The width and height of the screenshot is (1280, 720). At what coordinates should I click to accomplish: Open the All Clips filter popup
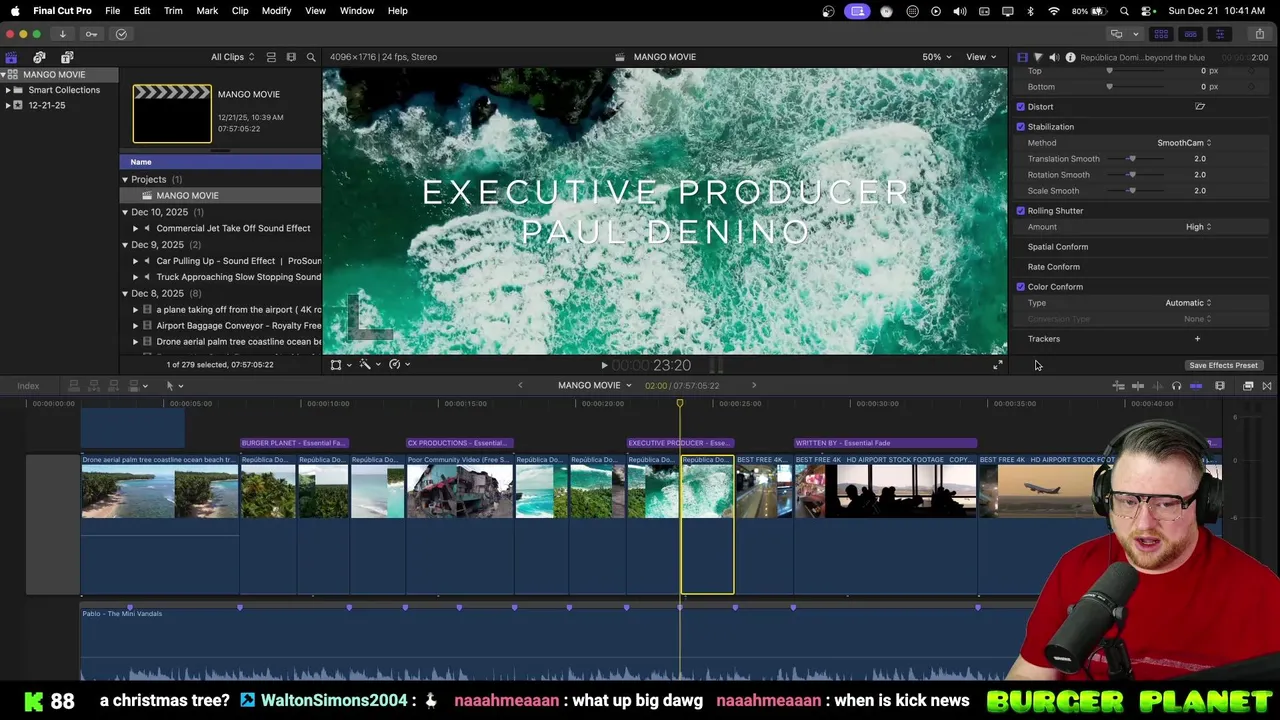(x=232, y=57)
